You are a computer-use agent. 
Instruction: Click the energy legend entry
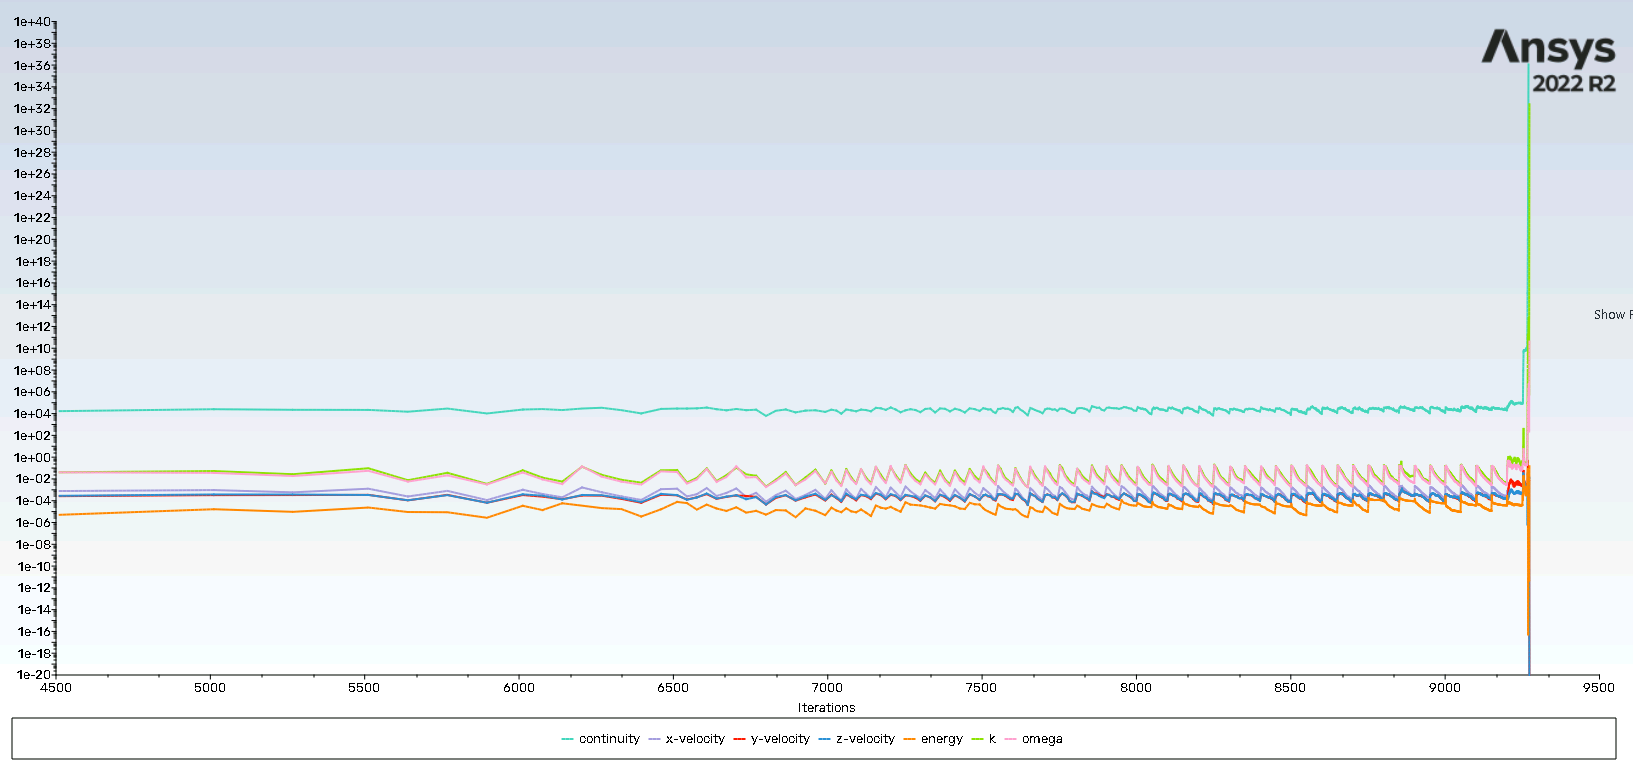point(933,739)
